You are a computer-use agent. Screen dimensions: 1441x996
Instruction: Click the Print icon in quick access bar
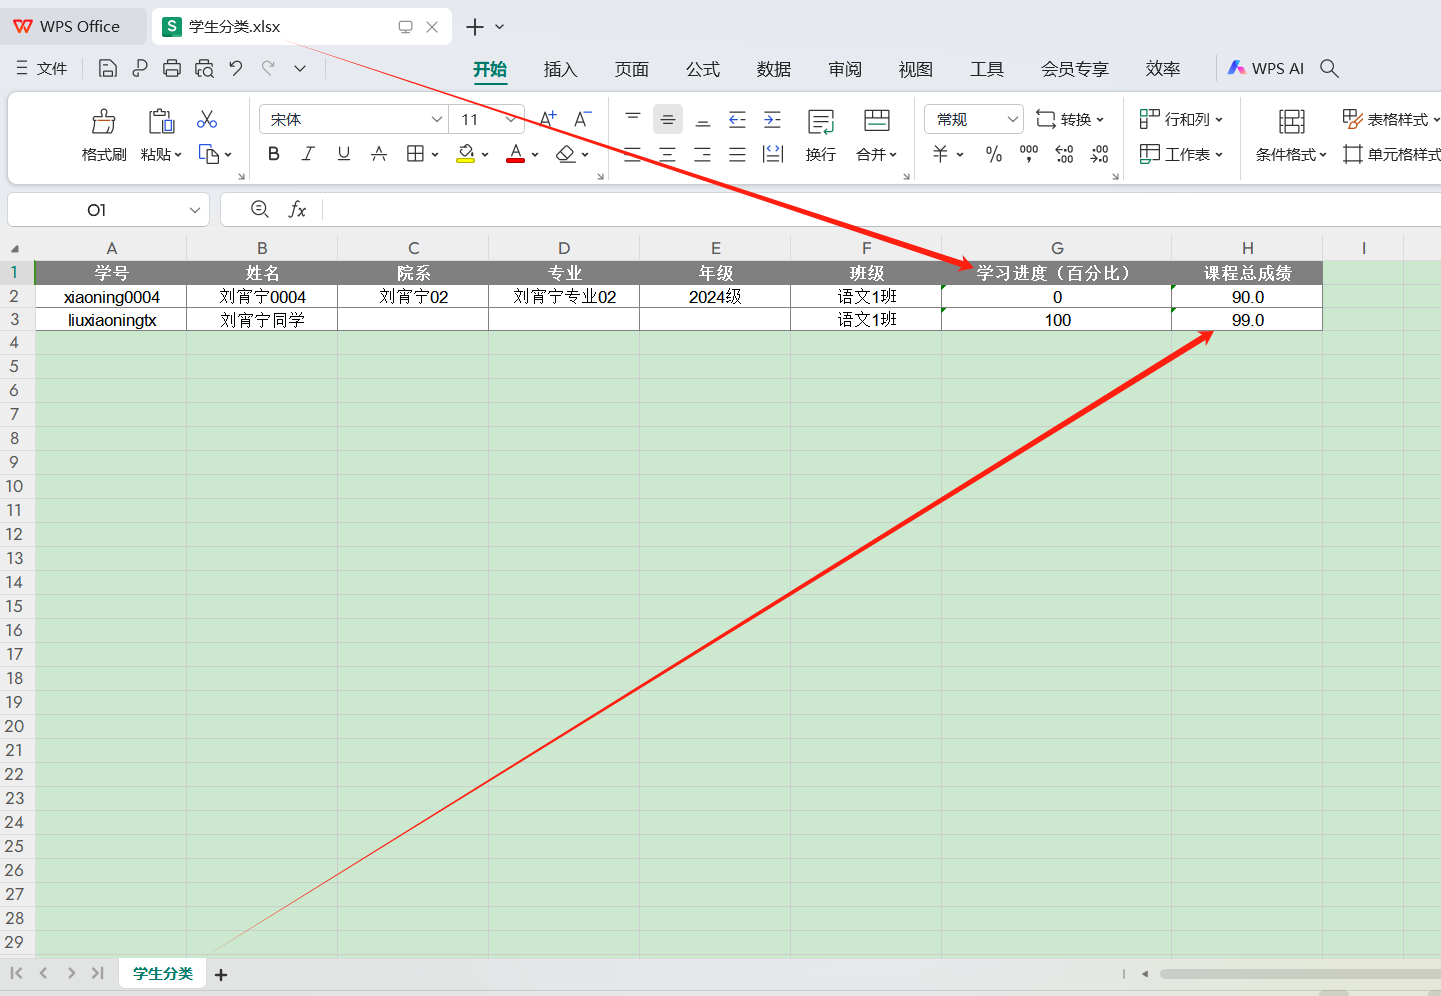(172, 68)
